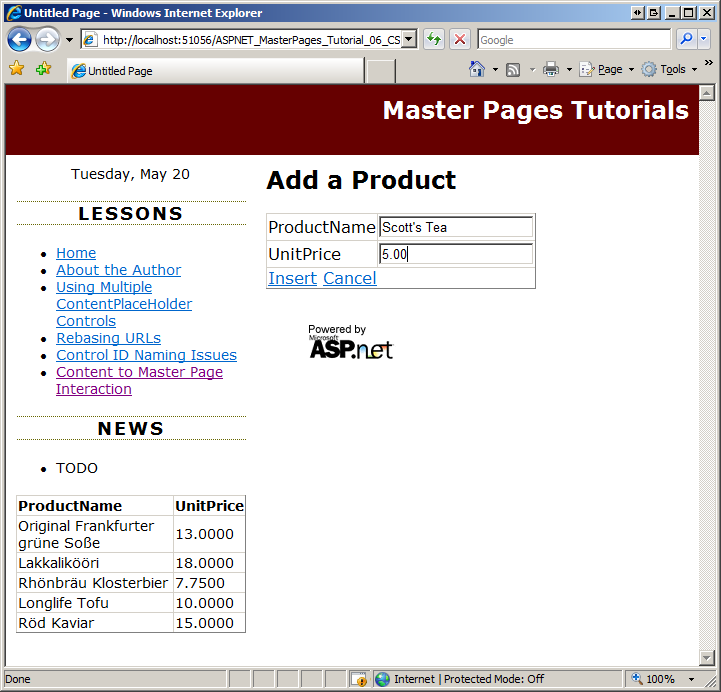Expand the Print options dropdown arrow
Viewport: 721px width, 692px height.
569,69
